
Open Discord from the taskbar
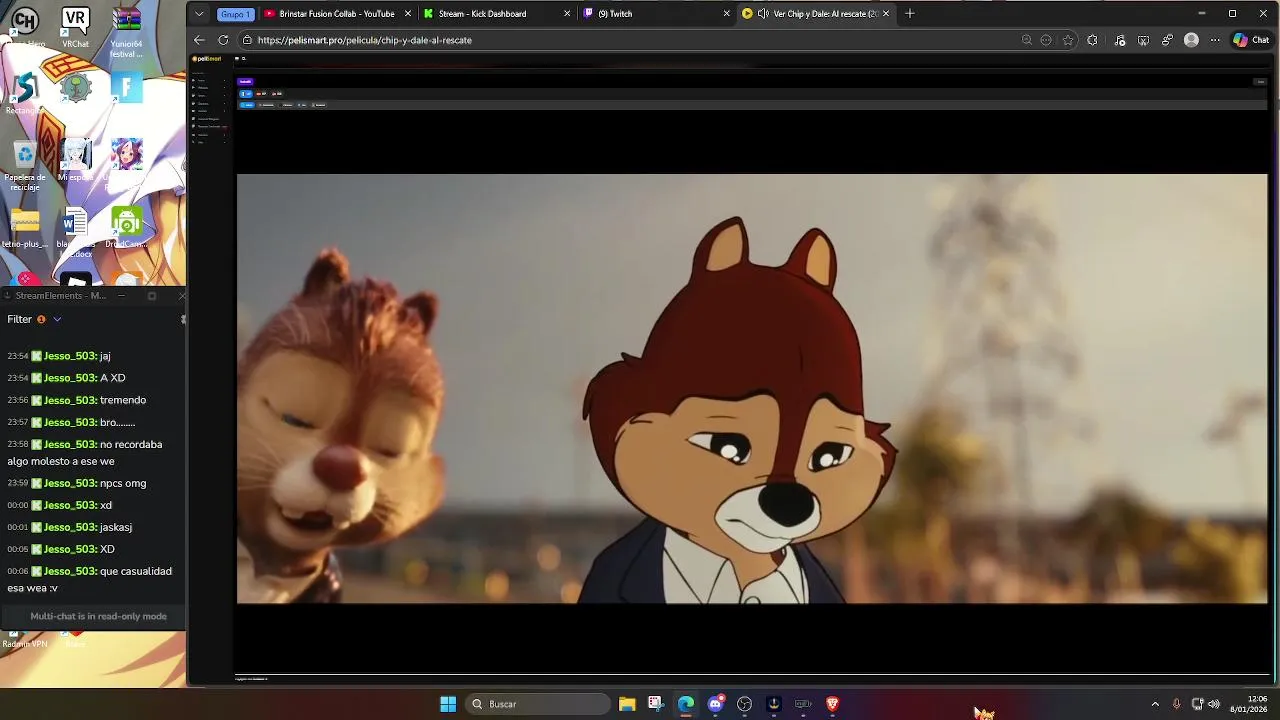(715, 704)
